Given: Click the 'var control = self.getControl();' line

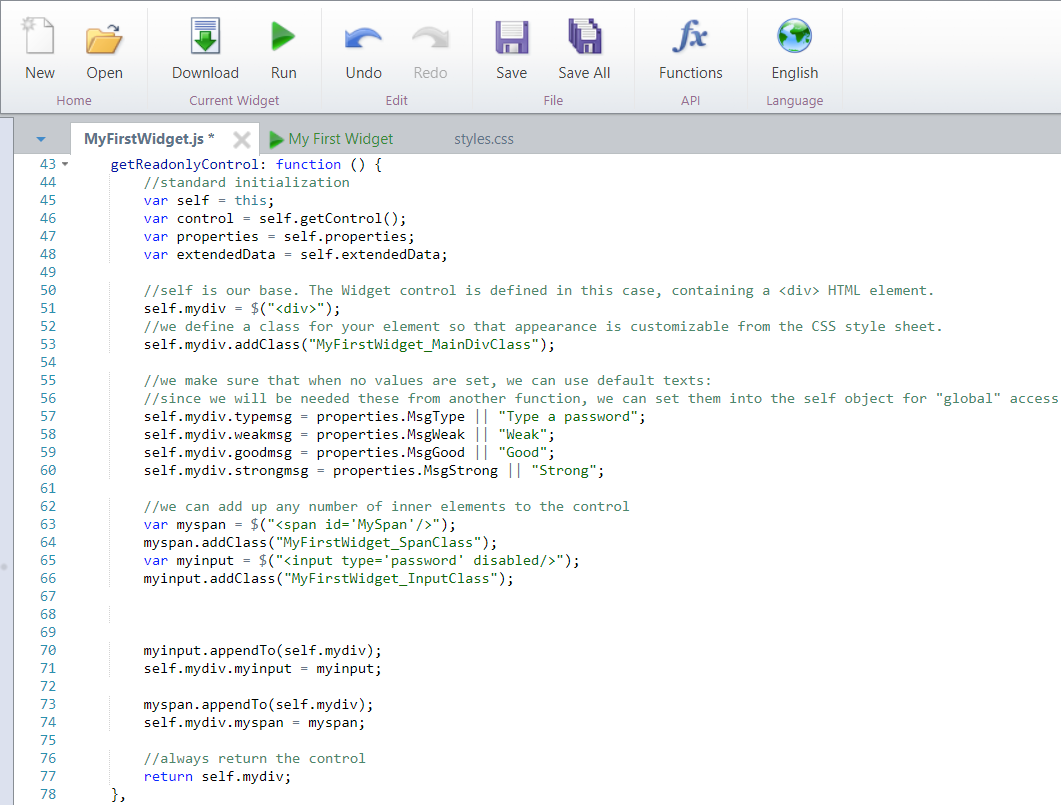Looking at the screenshot, I should point(275,218).
